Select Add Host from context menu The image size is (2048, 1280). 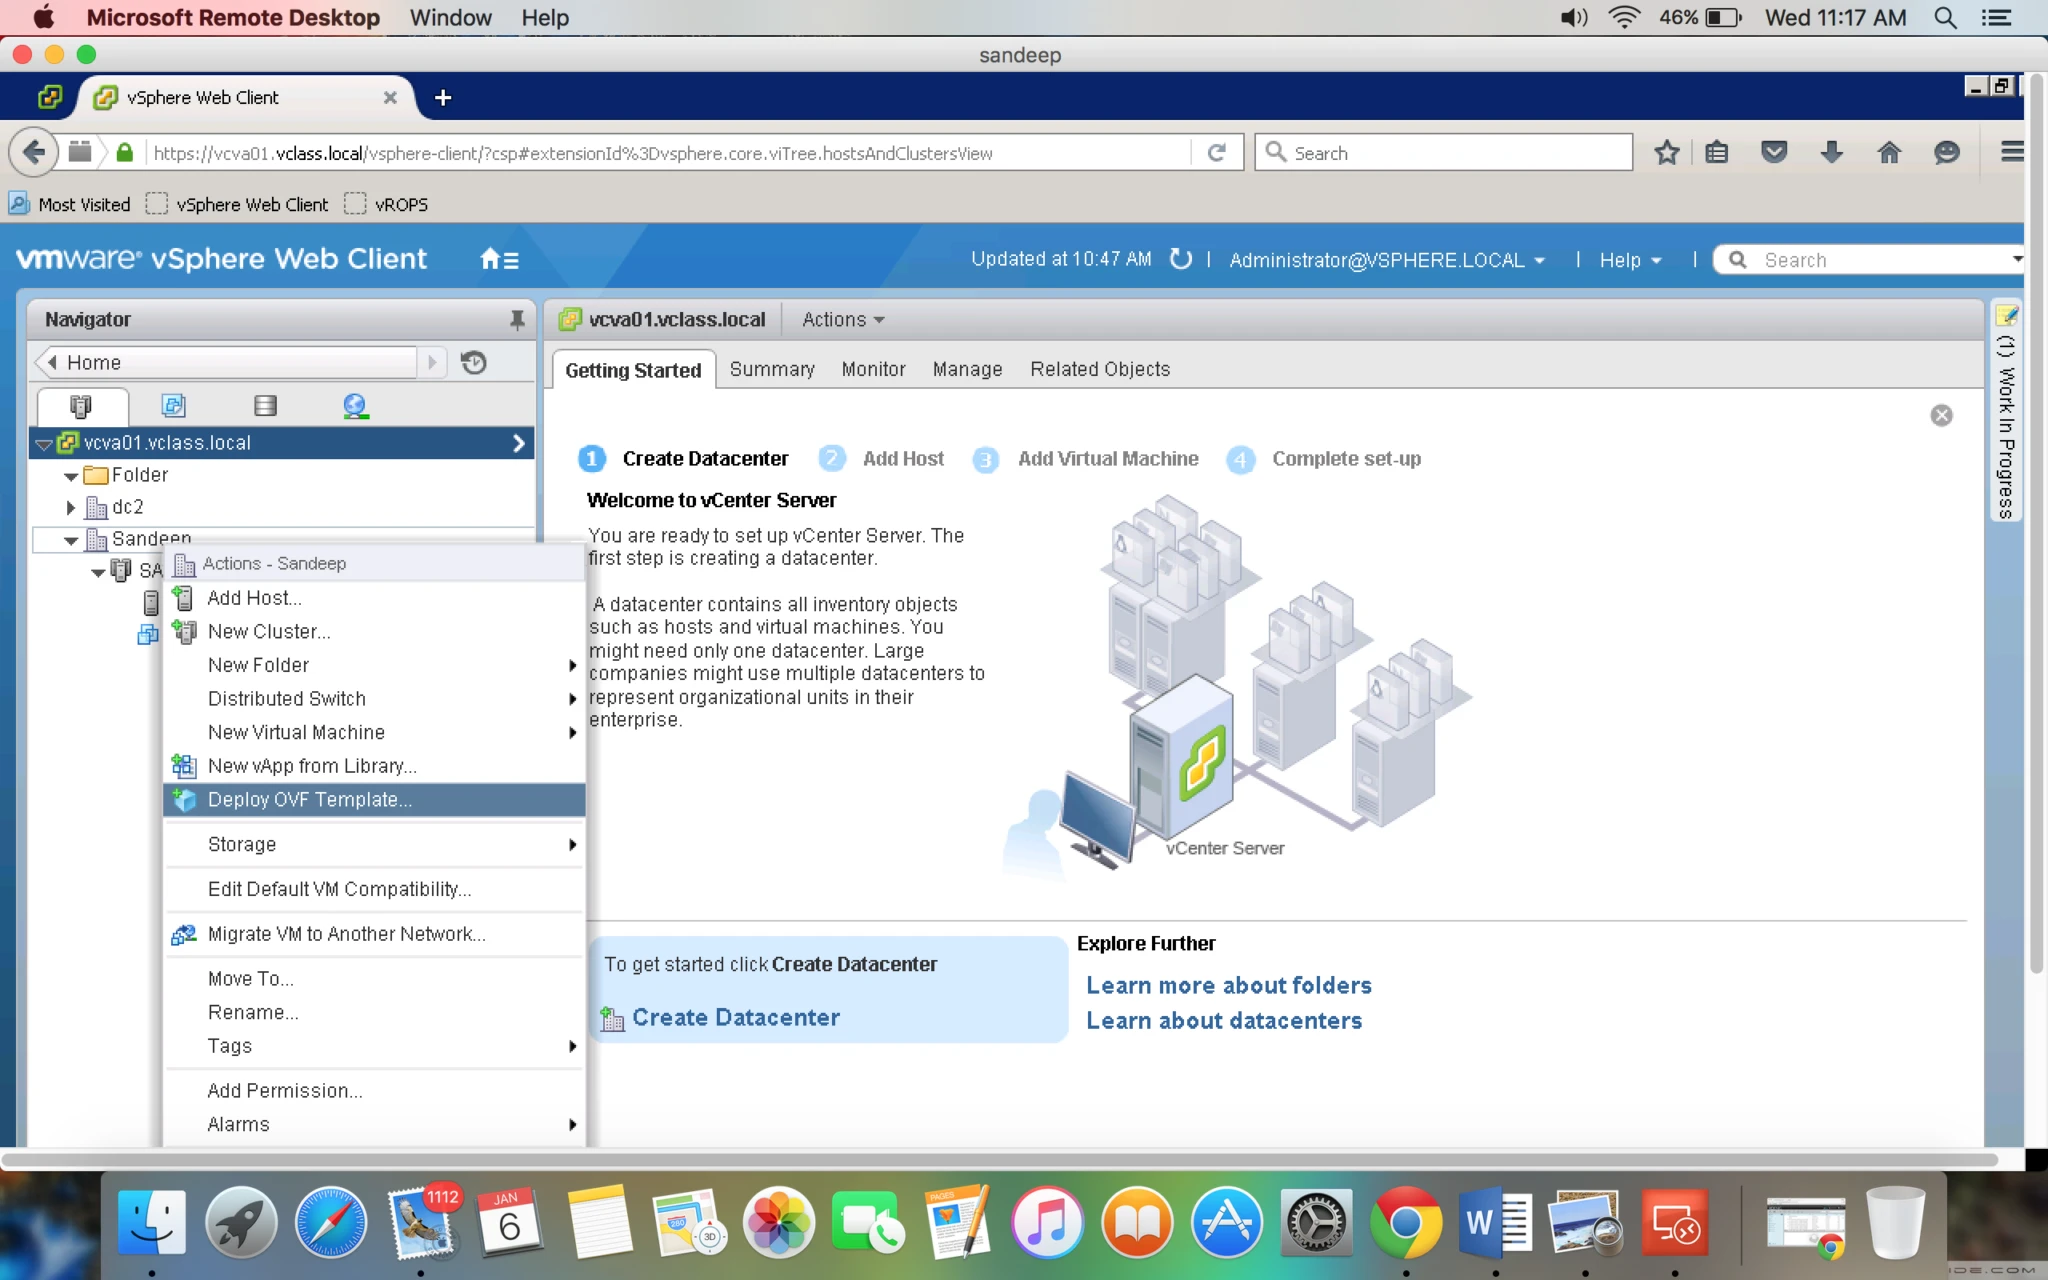[374, 598]
